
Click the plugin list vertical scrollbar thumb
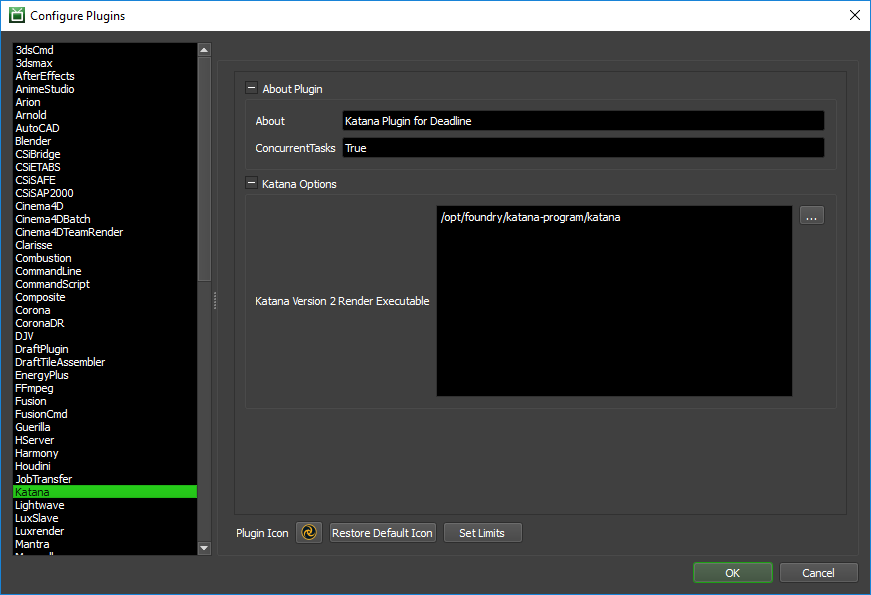(204, 169)
